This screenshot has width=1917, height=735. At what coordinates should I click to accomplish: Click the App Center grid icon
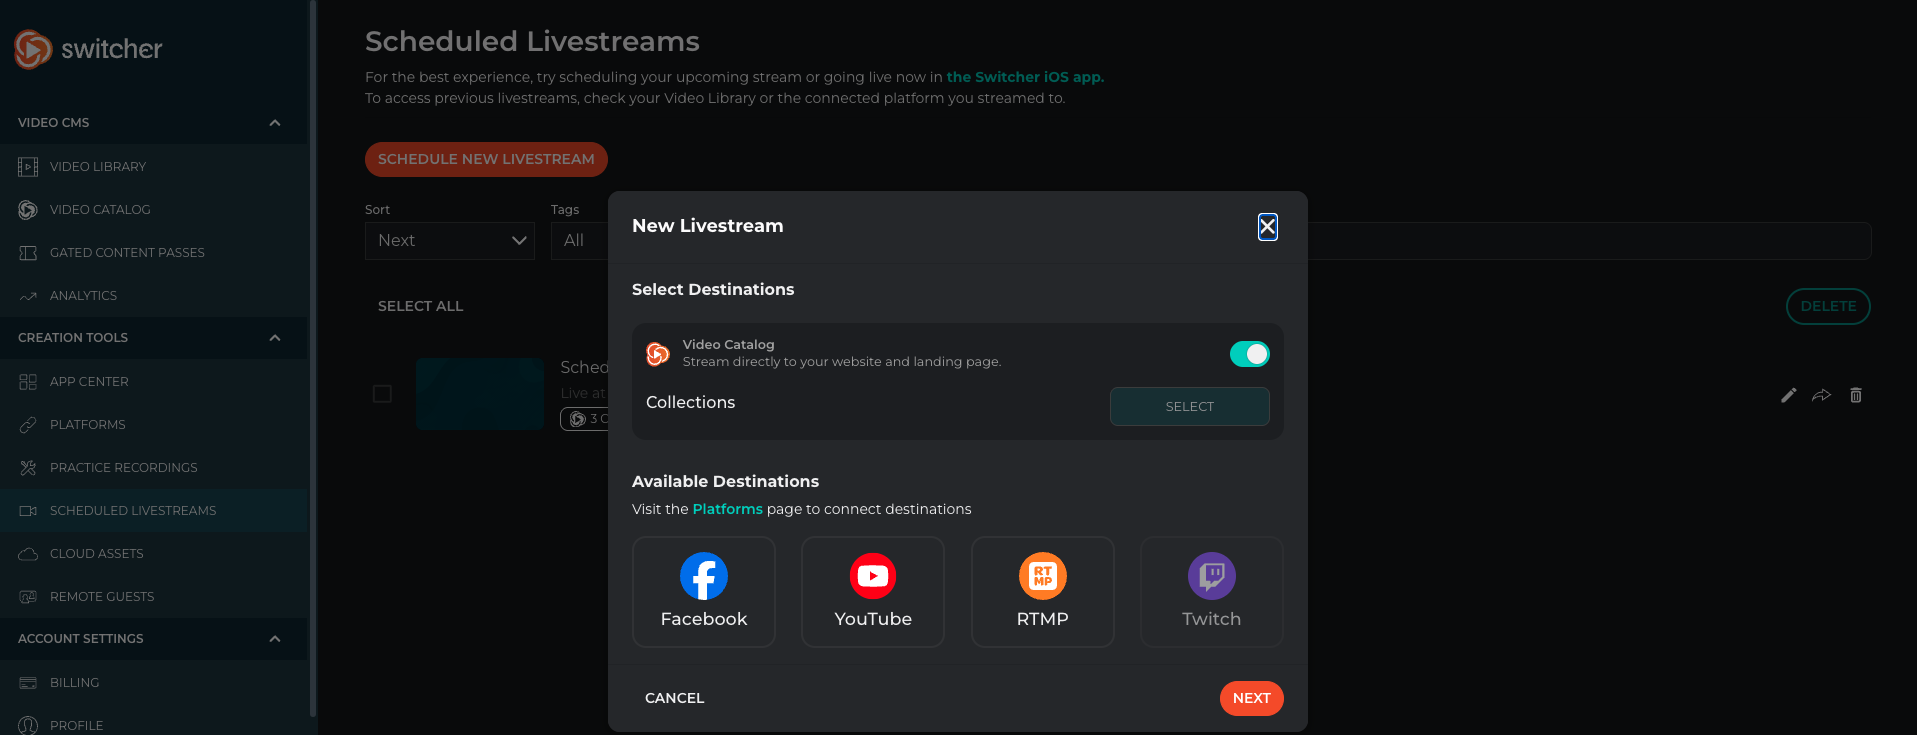click(28, 382)
